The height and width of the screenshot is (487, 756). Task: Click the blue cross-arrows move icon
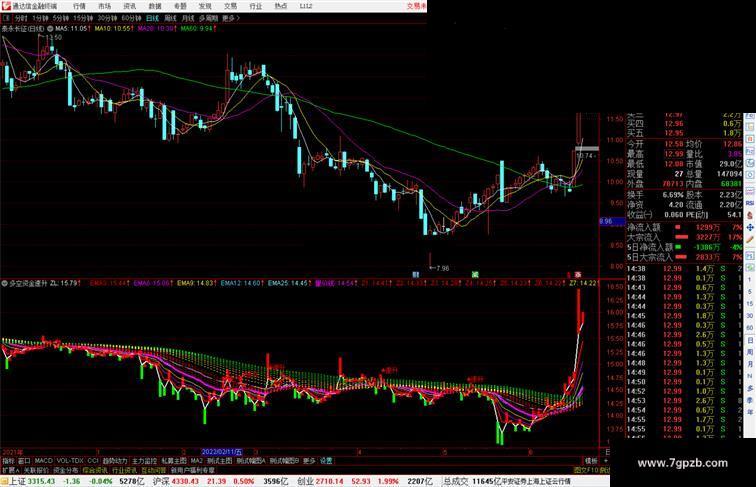click(750, 227)
